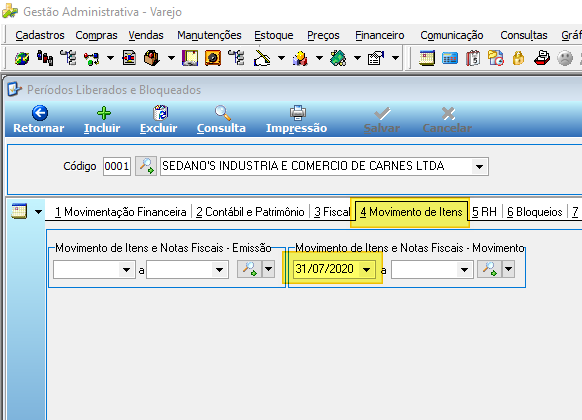Screen dimensions: 582x420
Task: Switch to the 2 Contábil e Patrimônio tab
Action: tap(250, 212)
